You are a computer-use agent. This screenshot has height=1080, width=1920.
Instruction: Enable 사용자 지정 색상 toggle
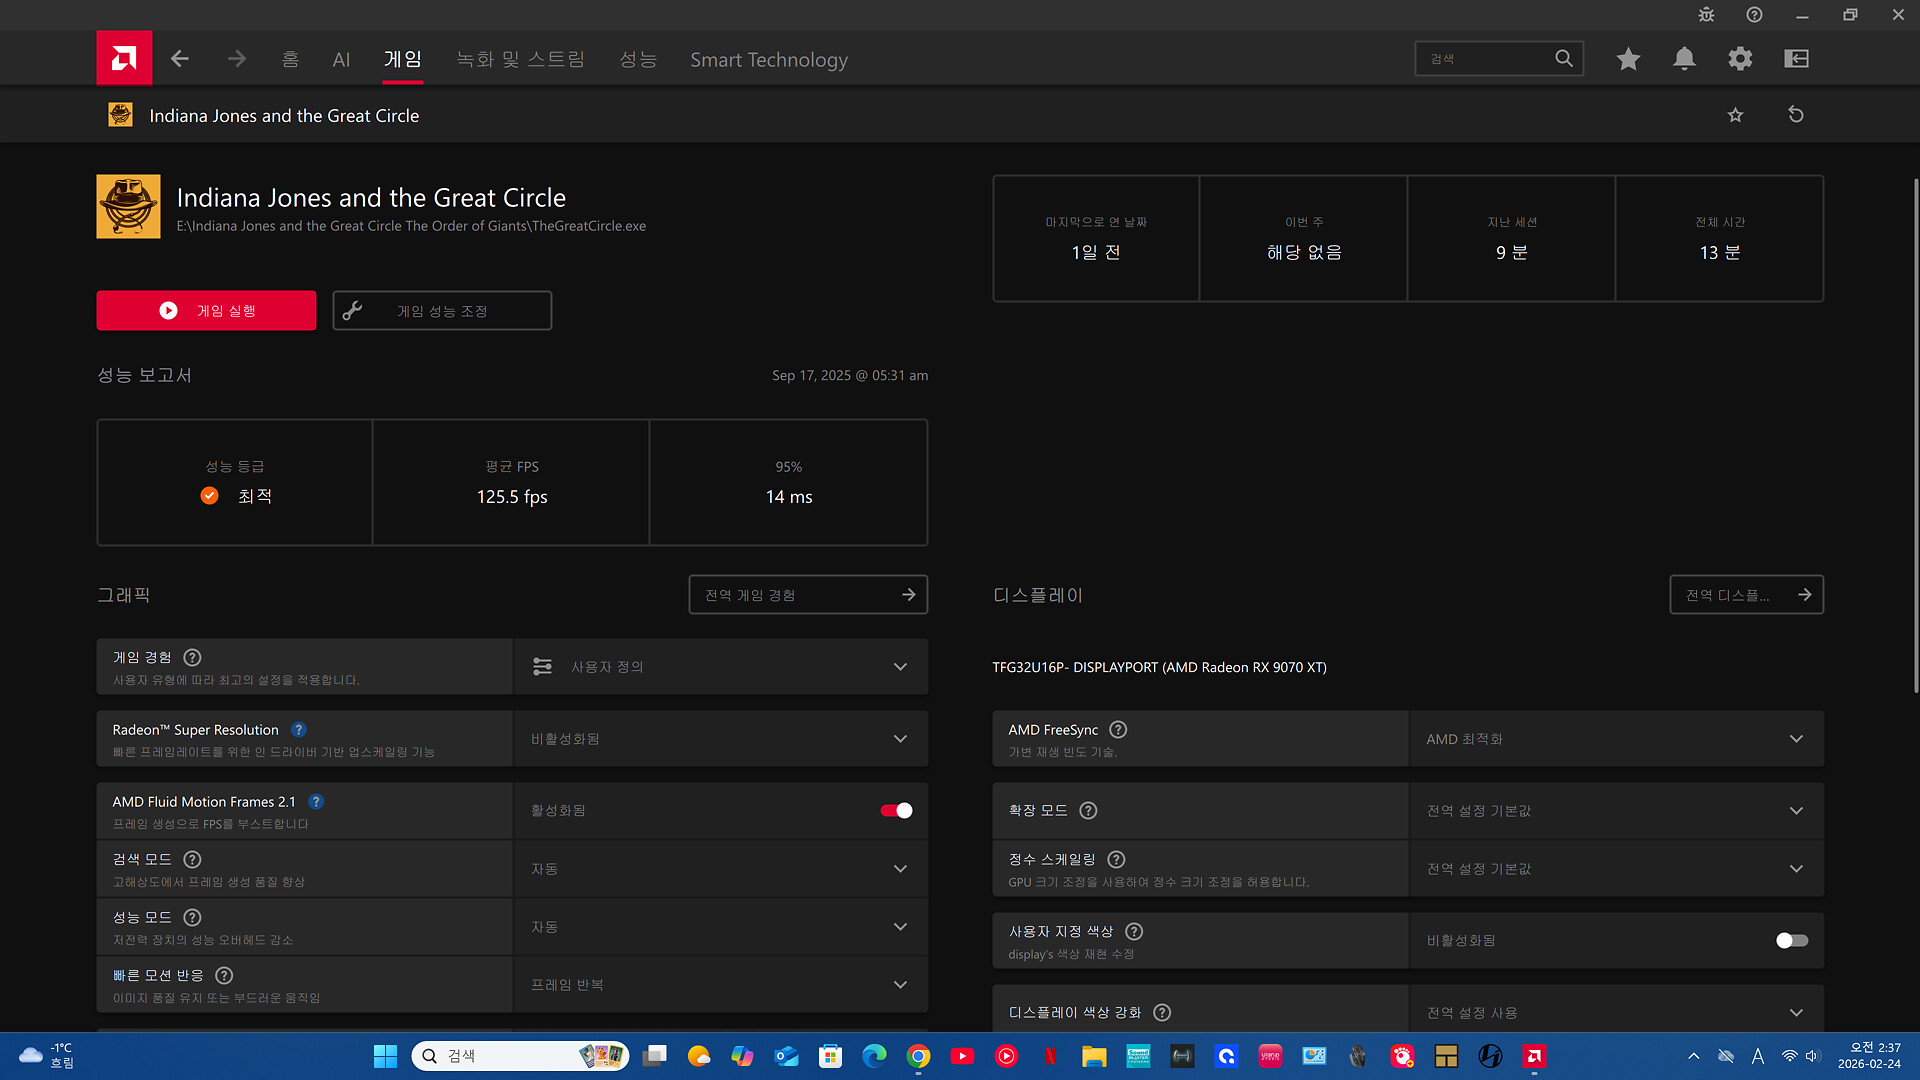[1791, 941]
